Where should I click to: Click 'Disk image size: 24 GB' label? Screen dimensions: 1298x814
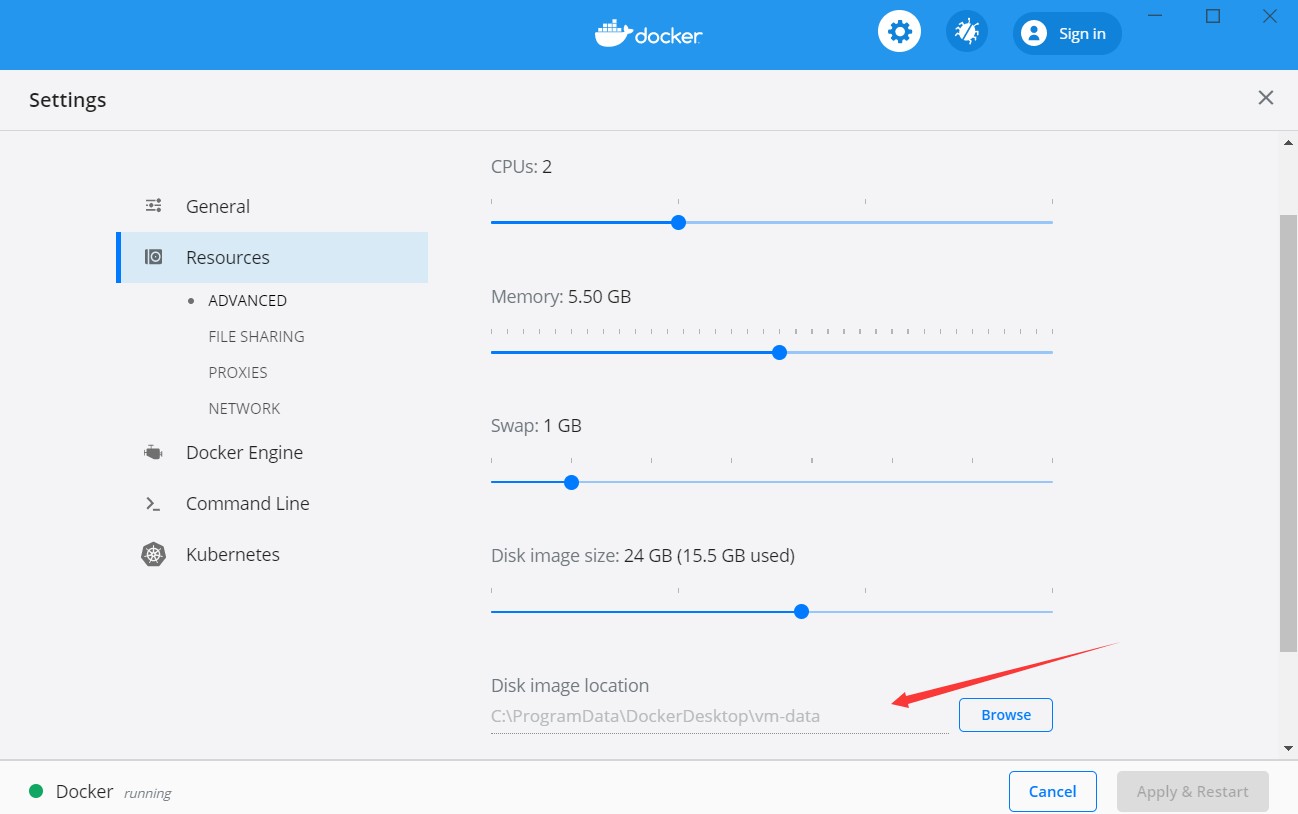642,555
